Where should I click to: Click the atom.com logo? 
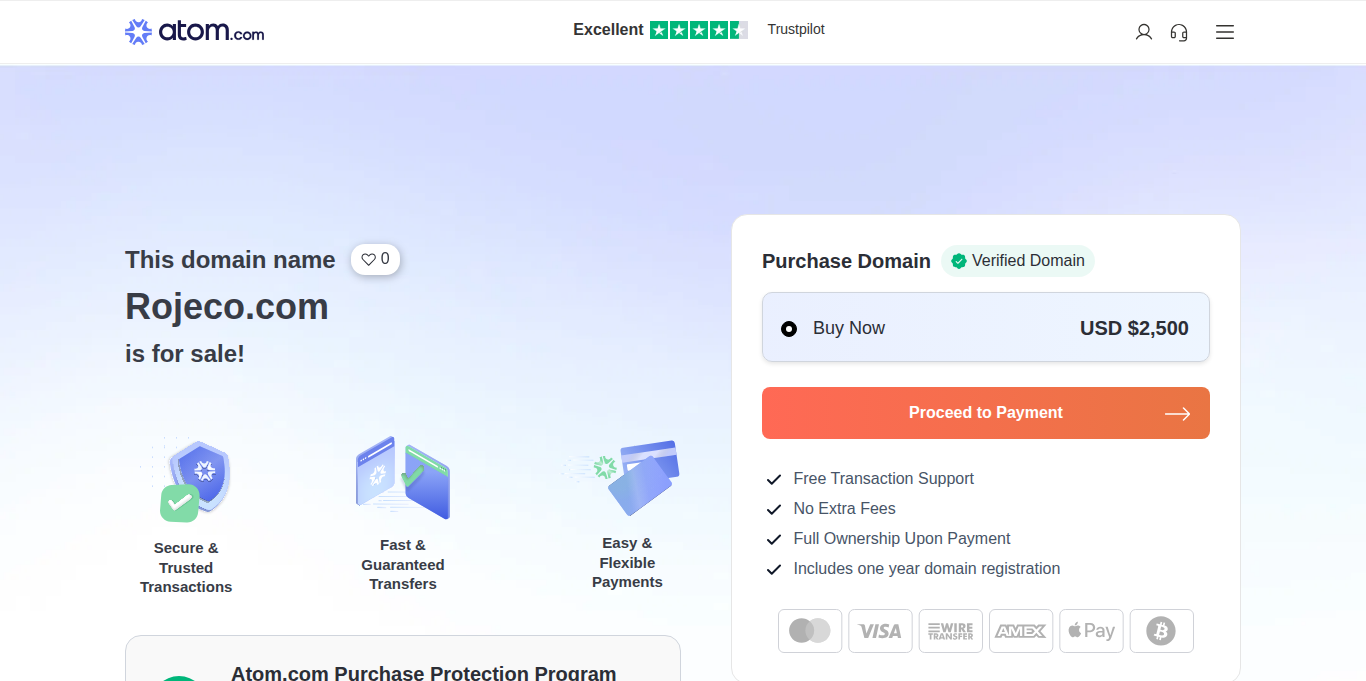click(194, 32)
